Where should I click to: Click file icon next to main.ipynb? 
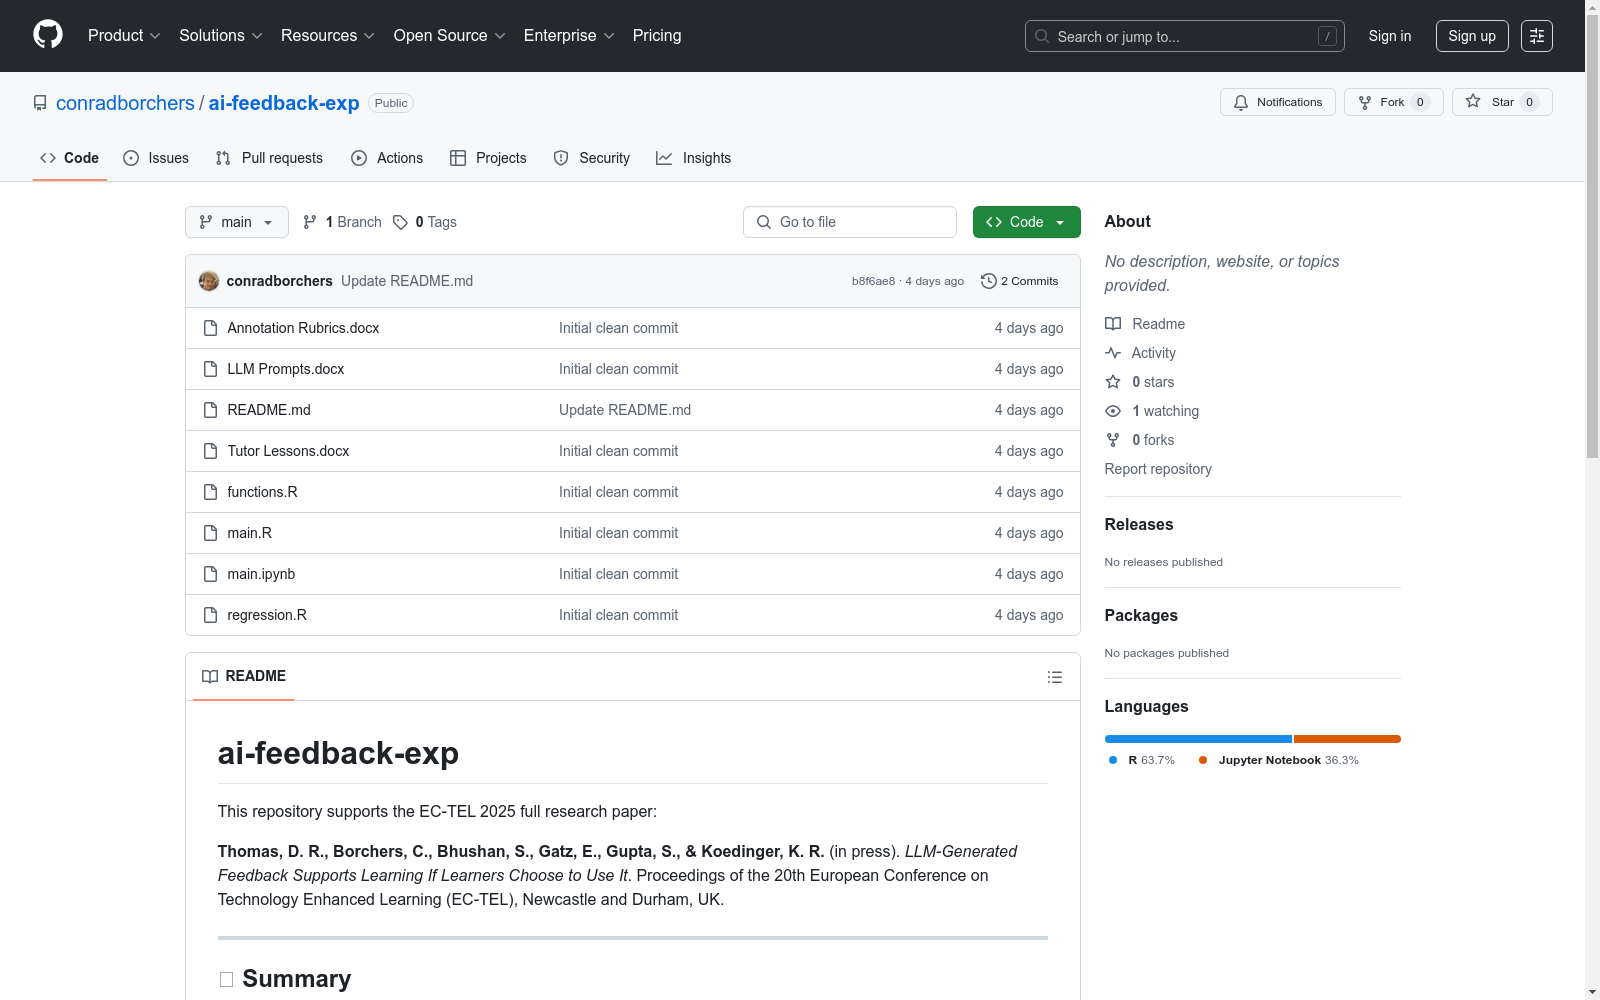pos(210,574)
